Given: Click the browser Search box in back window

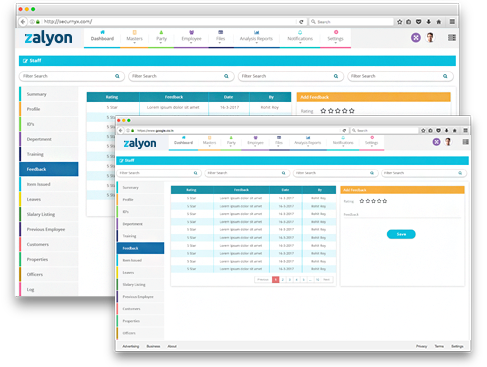Looking at the screenshot, I should click(x=351, y=22).
